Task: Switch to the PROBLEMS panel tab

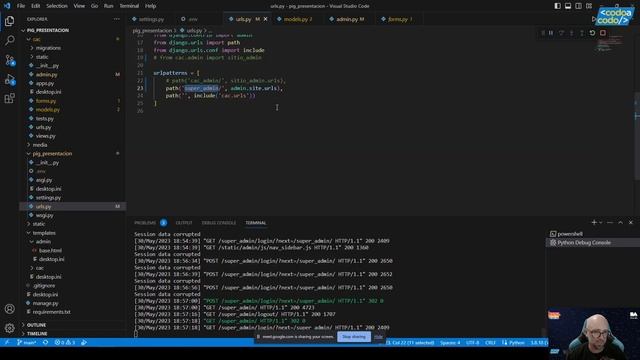Action: (145, 223)
